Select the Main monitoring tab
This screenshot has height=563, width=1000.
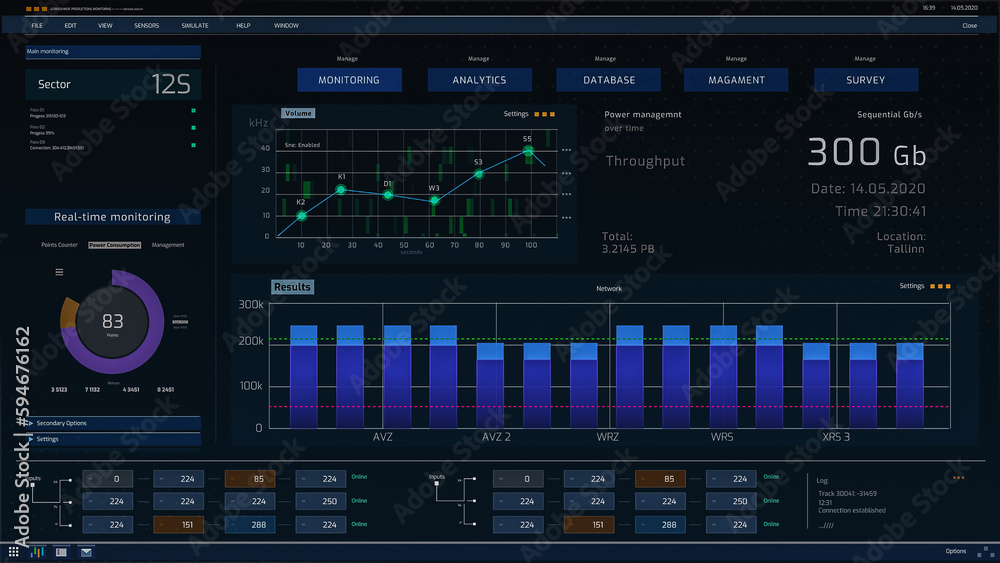tap(113, 52)
